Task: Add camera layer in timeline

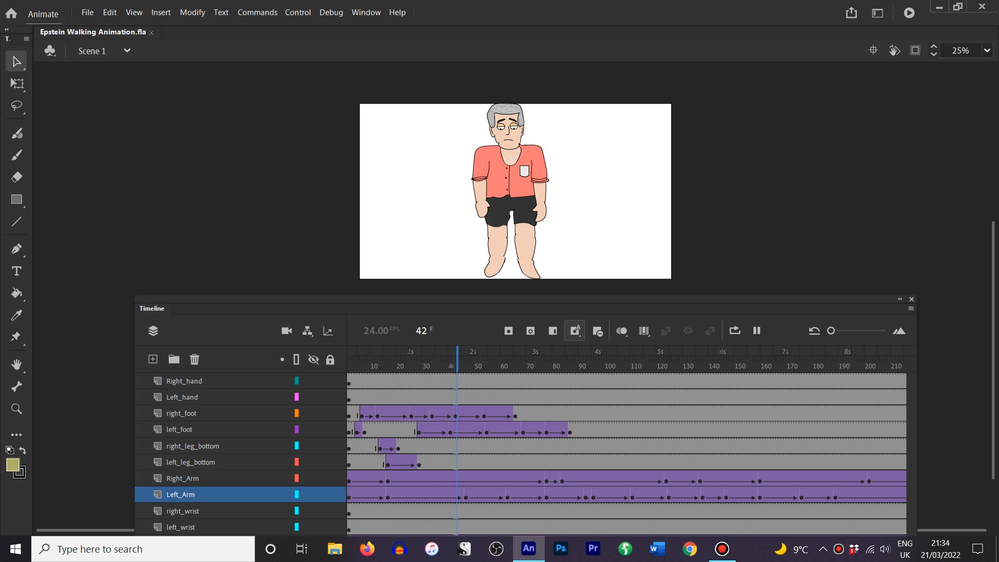Action: (287, 331)
